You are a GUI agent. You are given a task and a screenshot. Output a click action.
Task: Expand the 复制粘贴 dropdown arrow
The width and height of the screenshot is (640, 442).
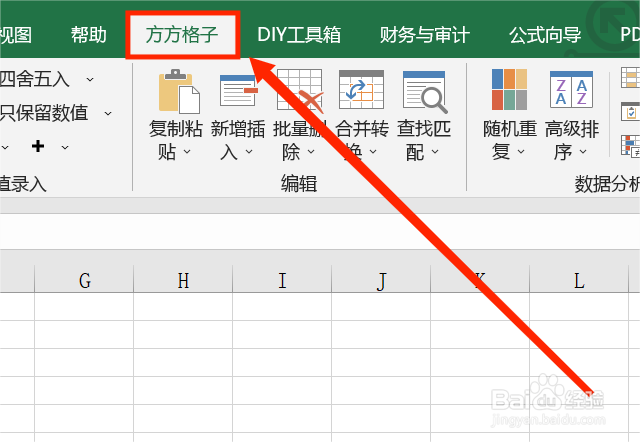click(x=187, y=152)
